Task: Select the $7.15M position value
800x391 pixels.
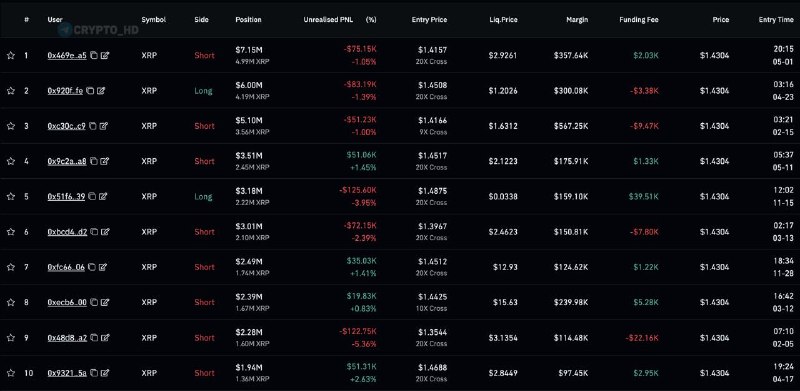Action: point(248,50)
